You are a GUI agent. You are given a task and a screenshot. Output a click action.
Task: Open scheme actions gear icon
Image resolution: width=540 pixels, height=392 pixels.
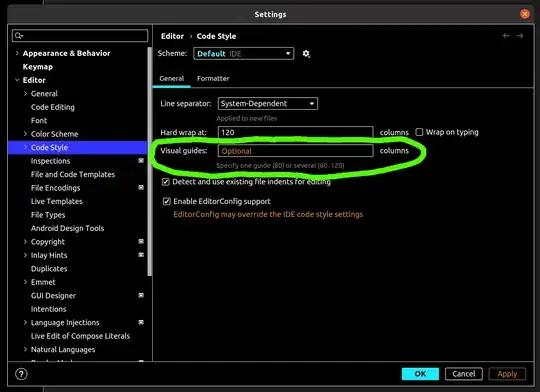click(x=306, y=54)
